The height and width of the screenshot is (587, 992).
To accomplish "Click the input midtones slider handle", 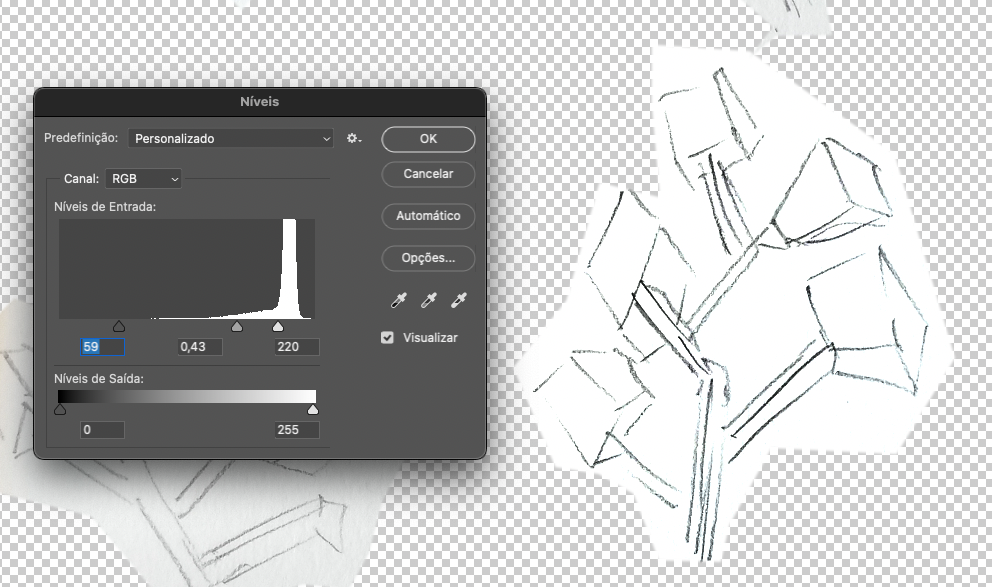I will 237,326.
